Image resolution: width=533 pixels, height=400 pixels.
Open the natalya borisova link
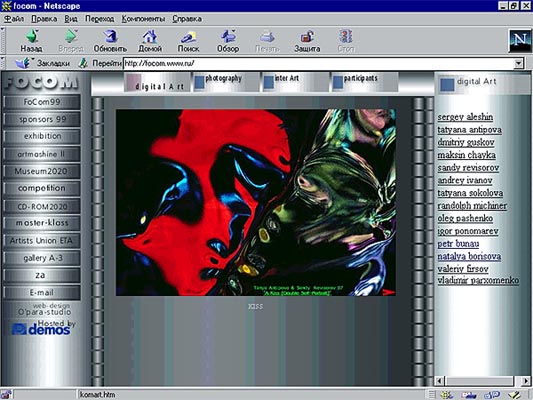coord(469,256)
